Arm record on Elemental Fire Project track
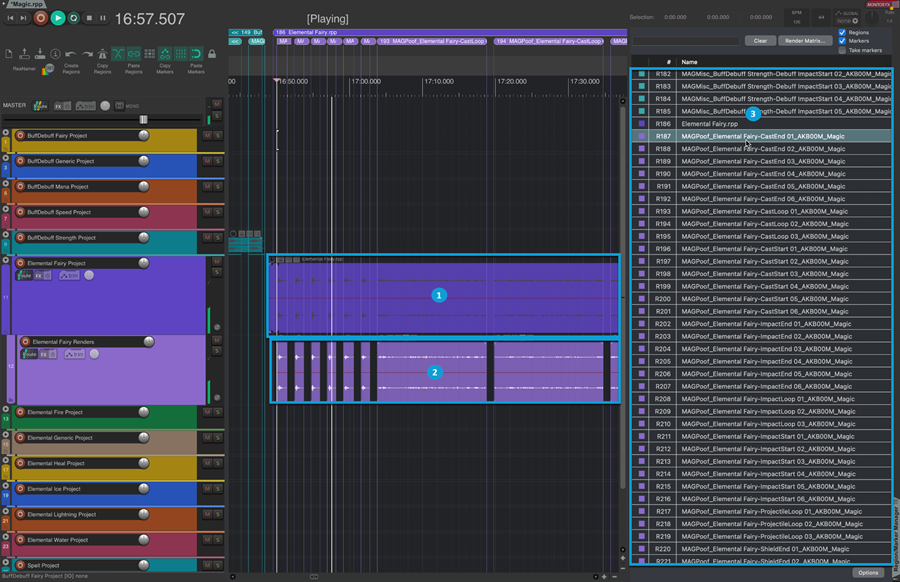 tap(20, 412)
